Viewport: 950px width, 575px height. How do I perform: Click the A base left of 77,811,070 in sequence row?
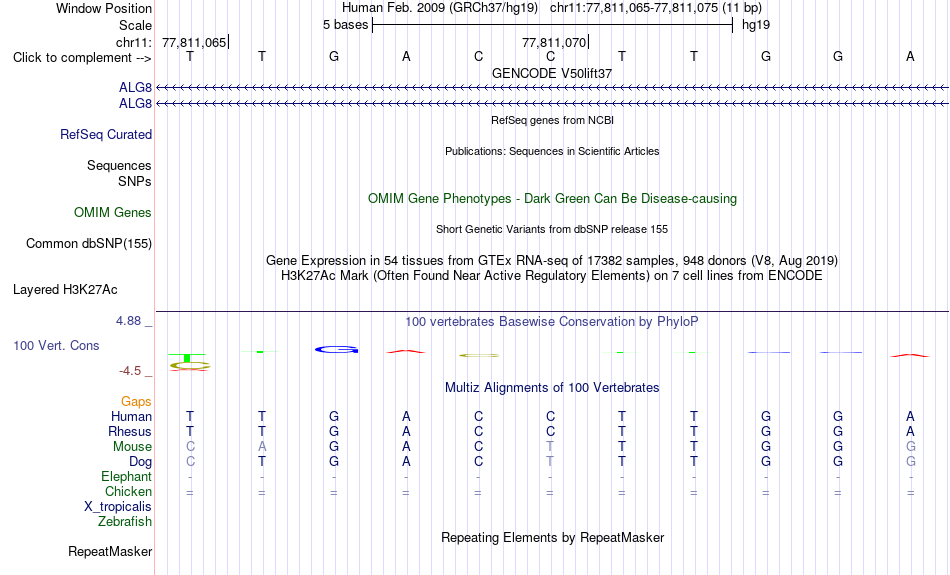pos(406,56)
